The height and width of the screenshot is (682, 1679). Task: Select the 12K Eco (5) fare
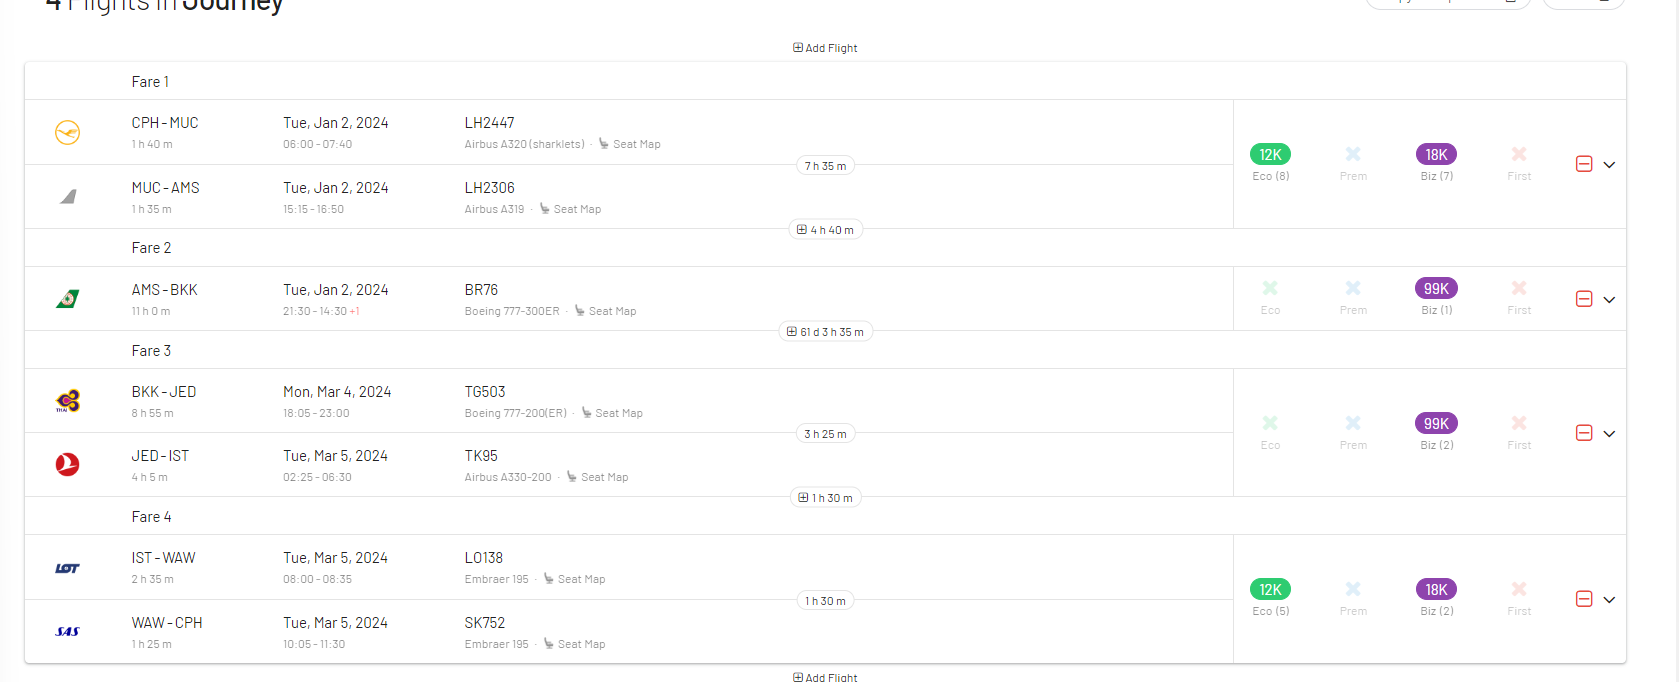tap(1270, 590)
